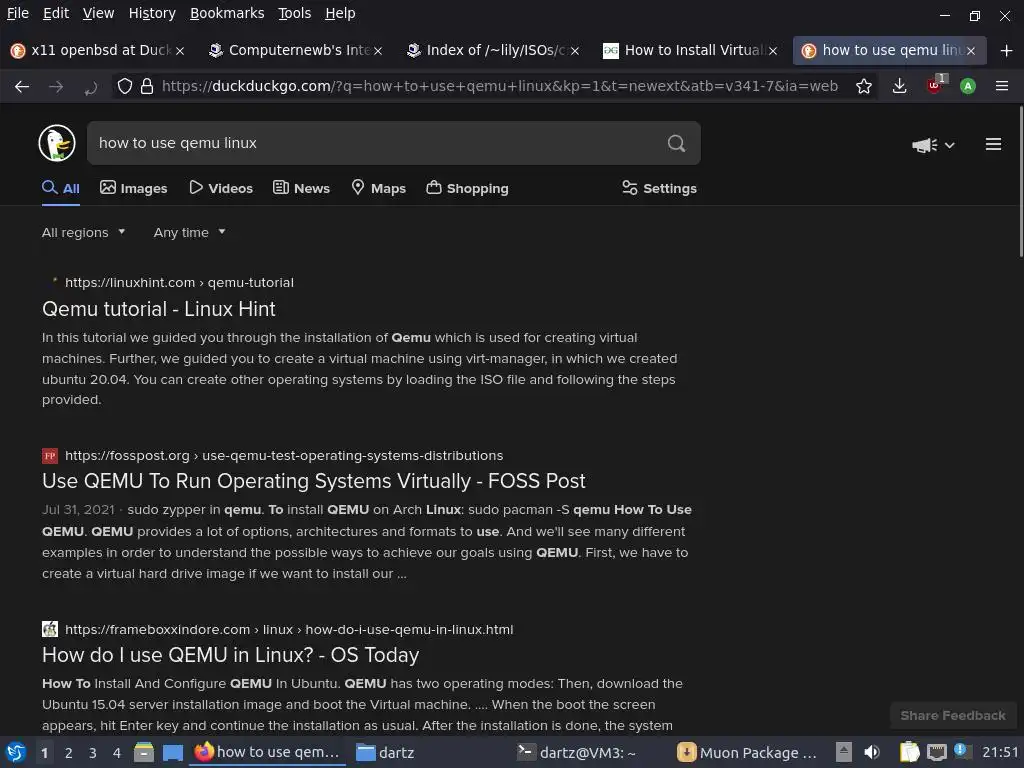Go back with the browser back arrow
The image size is (1024, 768).
[x=22, y=86]
